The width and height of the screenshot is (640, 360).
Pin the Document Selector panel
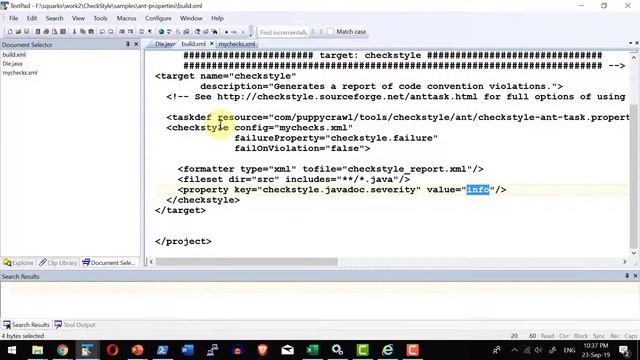point(128,44)
